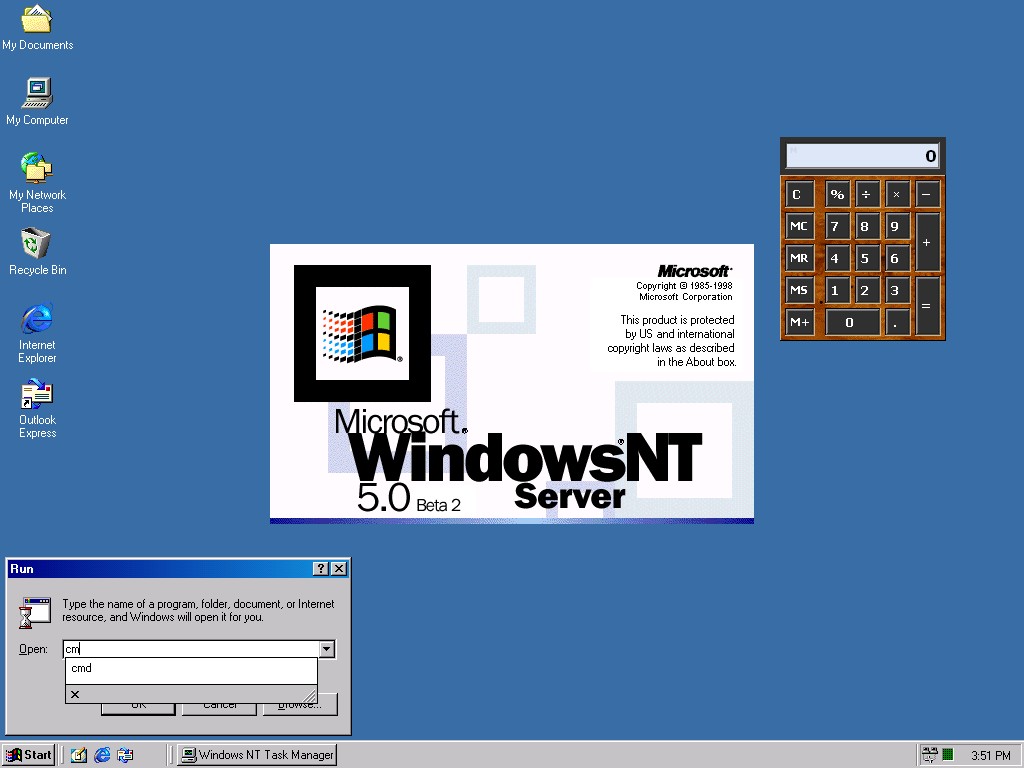
Task: Launch Internet Explorer from quick launch
Action: [x=102, y=755]
